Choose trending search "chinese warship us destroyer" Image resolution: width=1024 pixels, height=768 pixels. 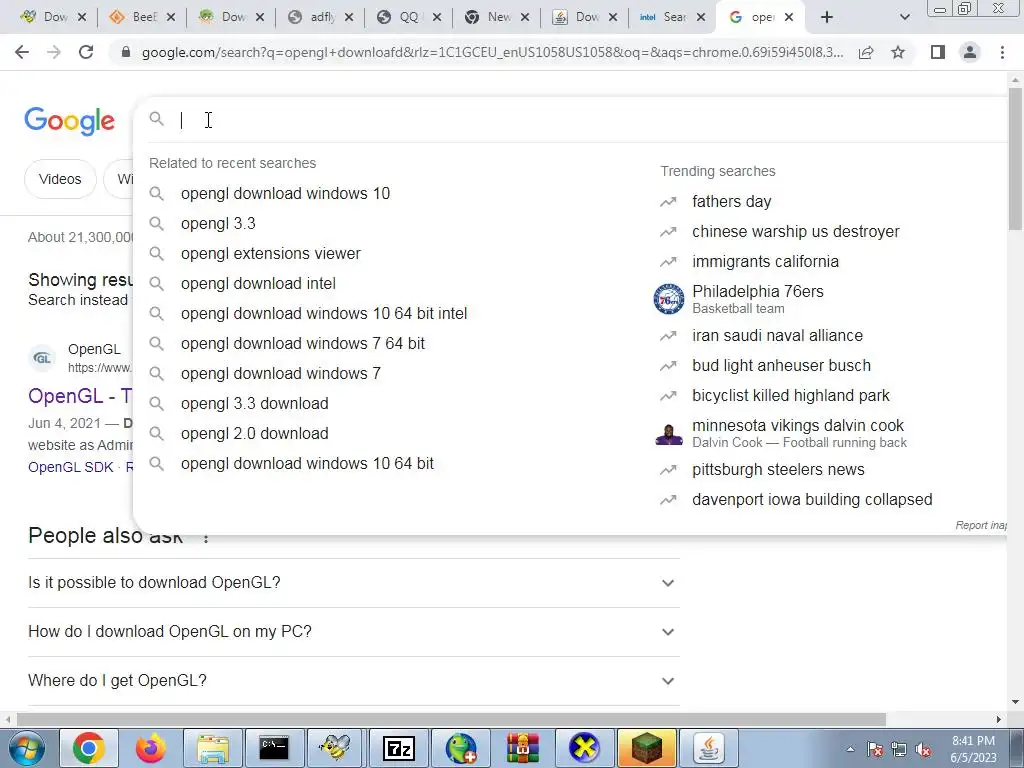[795, 232]
